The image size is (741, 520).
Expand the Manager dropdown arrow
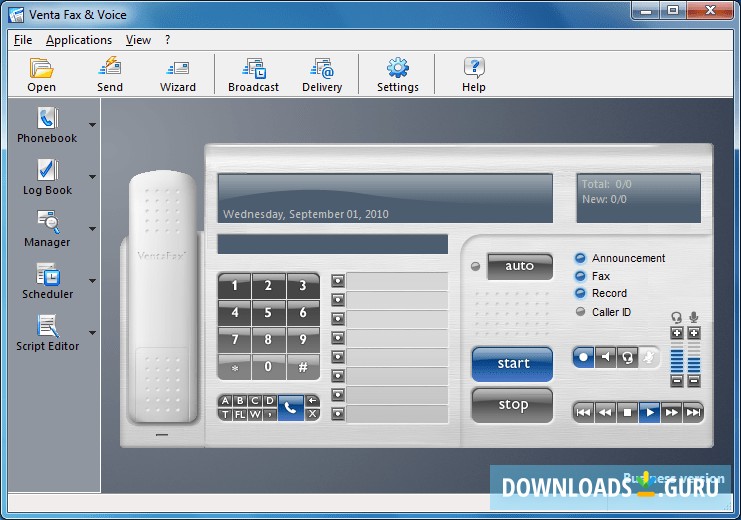tap(93, 229)
